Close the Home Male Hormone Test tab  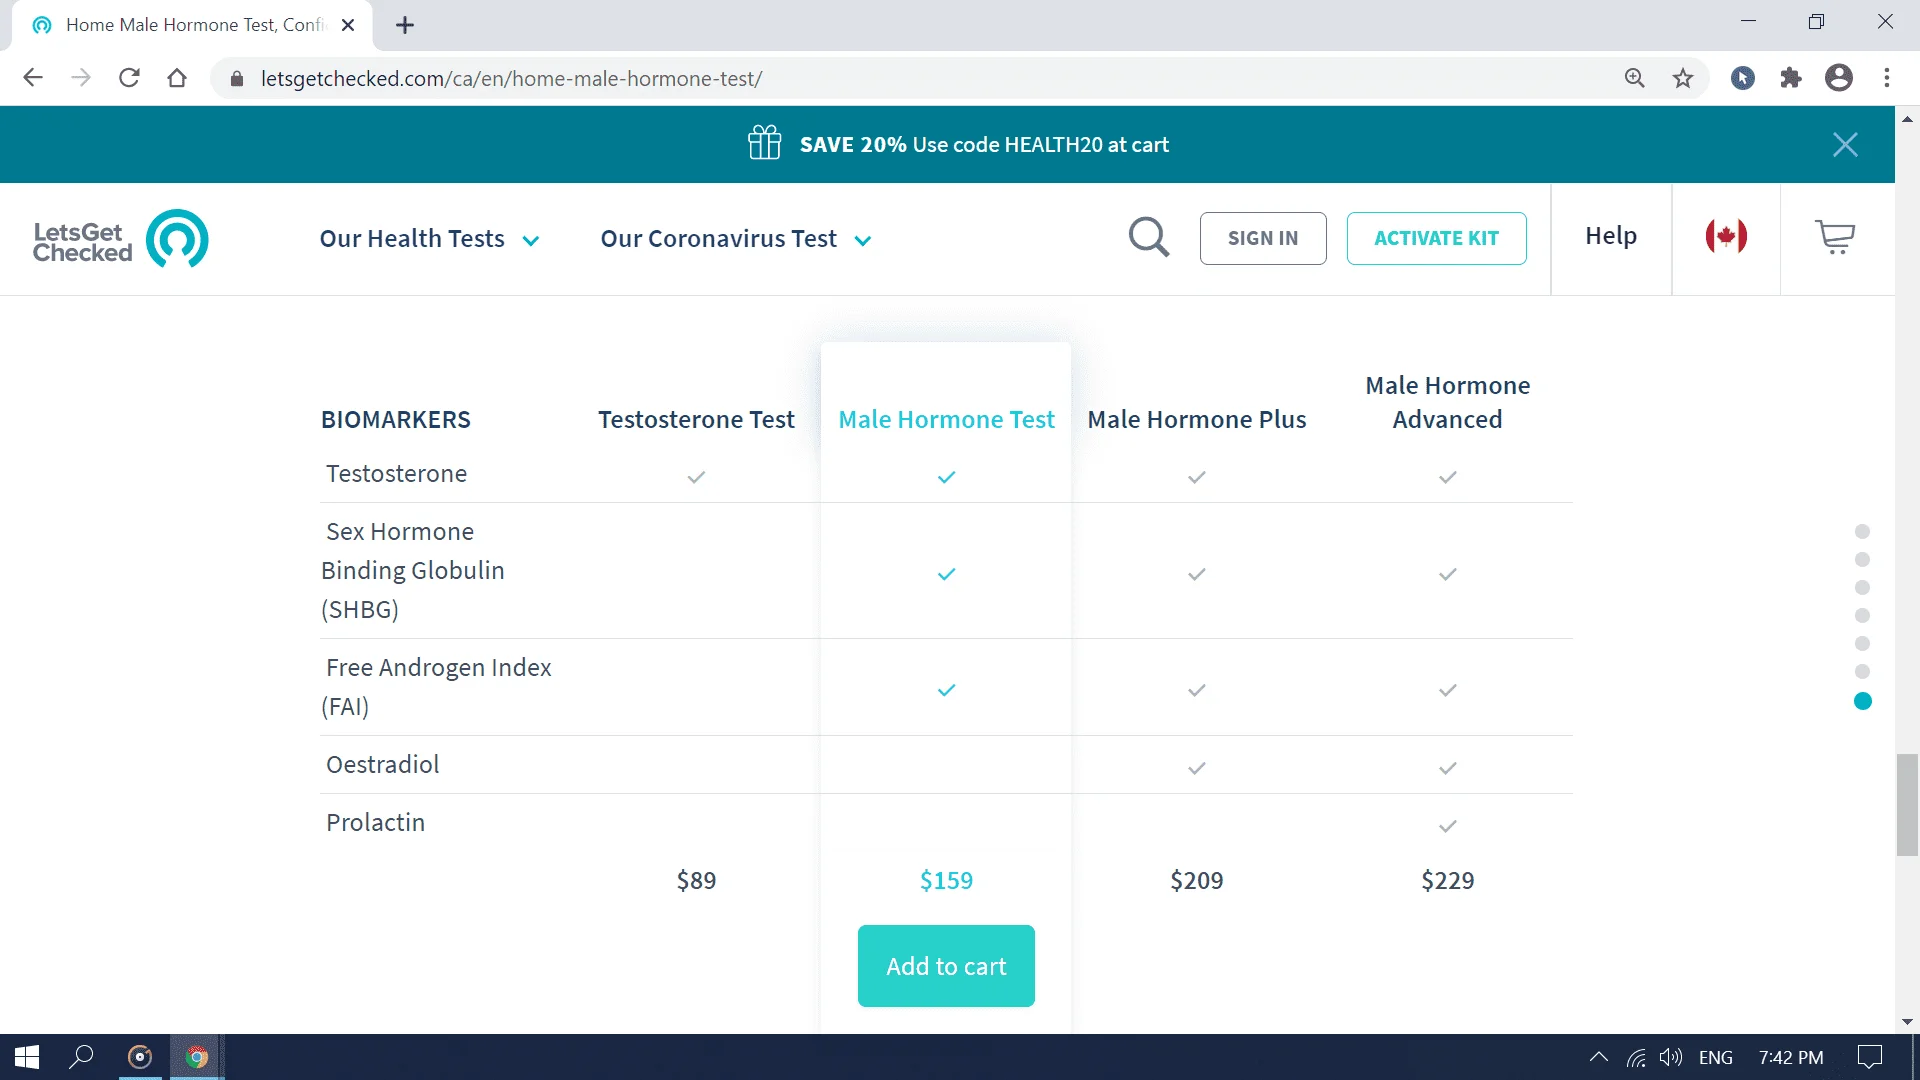pyautogui.click(x=348, y=25)
